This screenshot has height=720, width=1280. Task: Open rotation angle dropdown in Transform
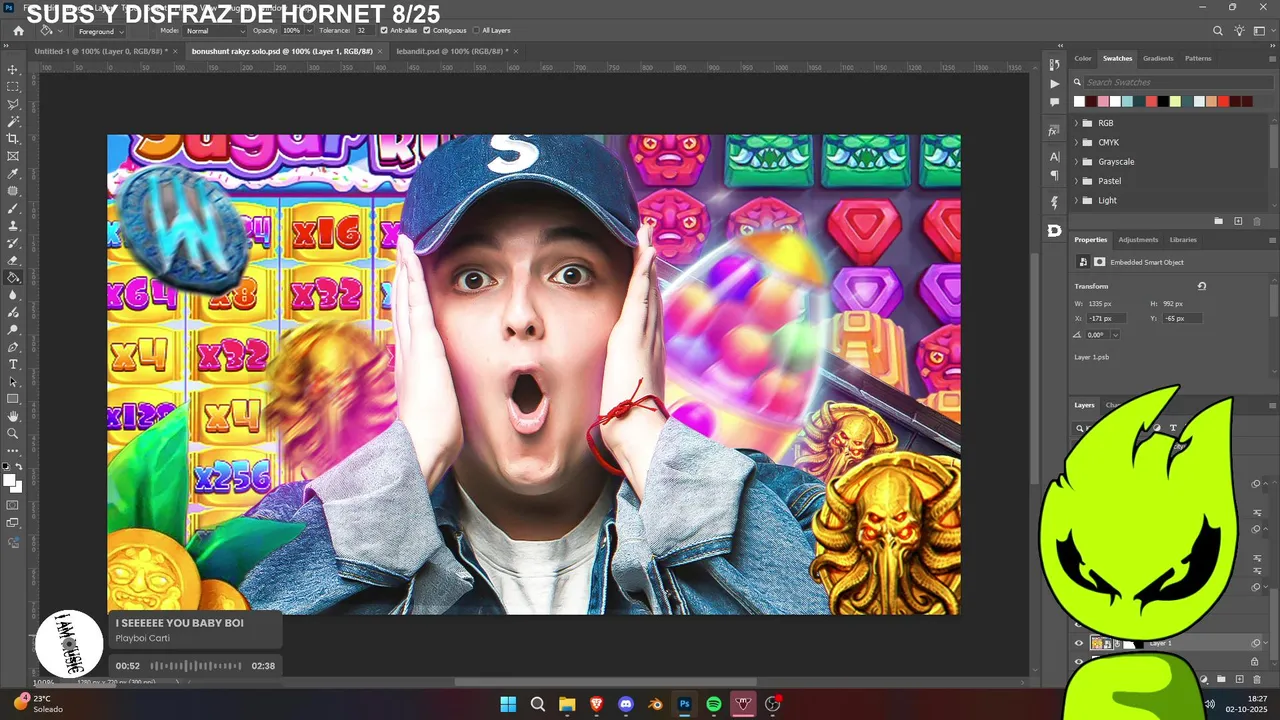click(1116, 335)
